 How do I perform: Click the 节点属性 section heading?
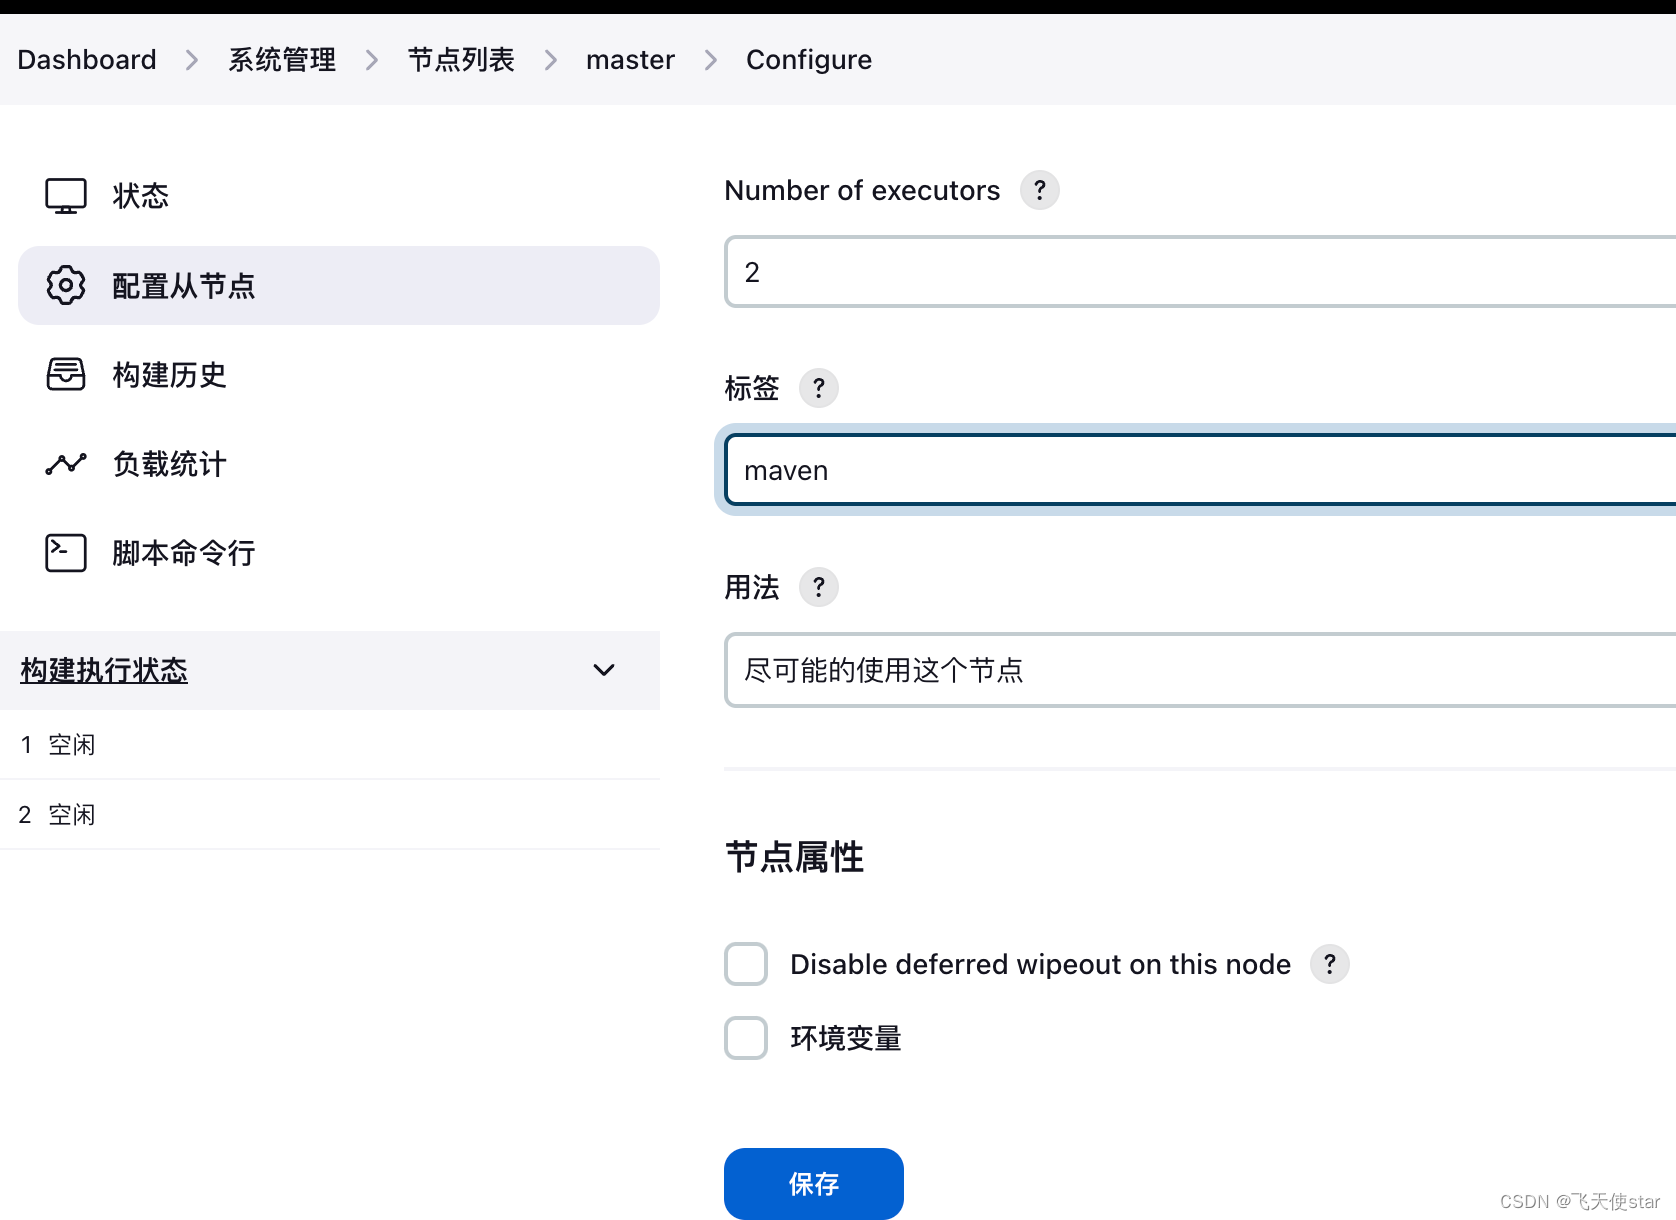(x=794, y=857)
